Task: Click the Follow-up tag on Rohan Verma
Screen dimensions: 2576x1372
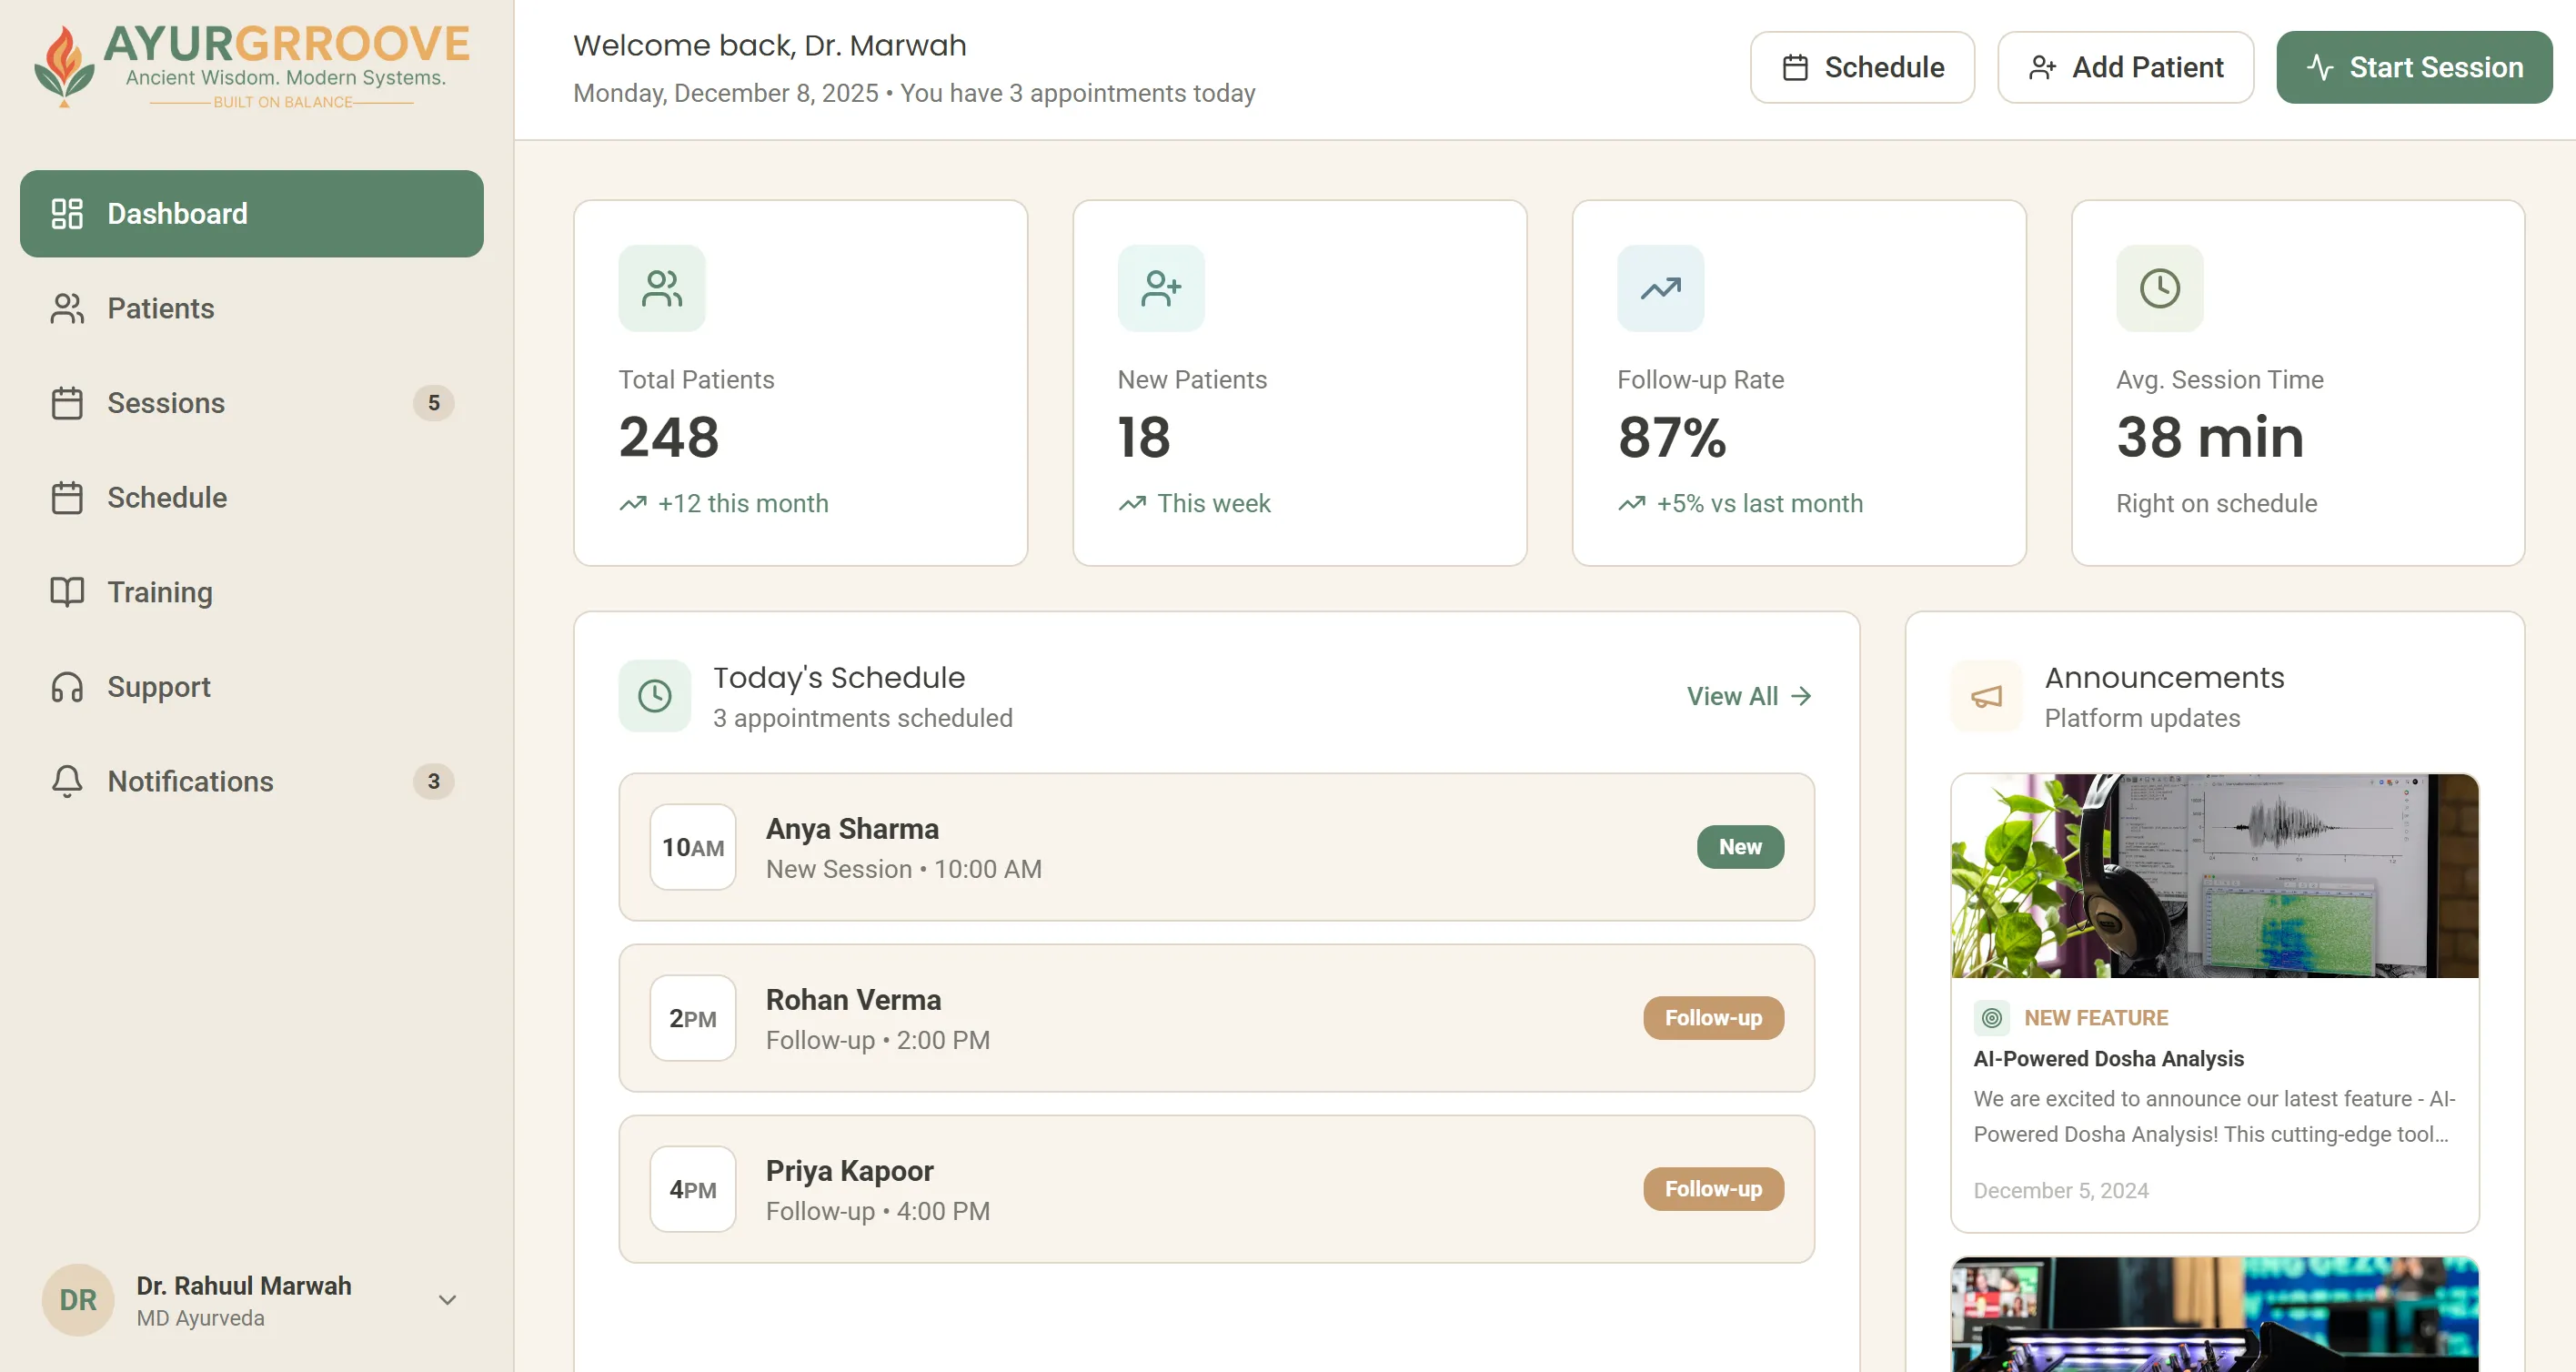Action: coord(1713,1018)
